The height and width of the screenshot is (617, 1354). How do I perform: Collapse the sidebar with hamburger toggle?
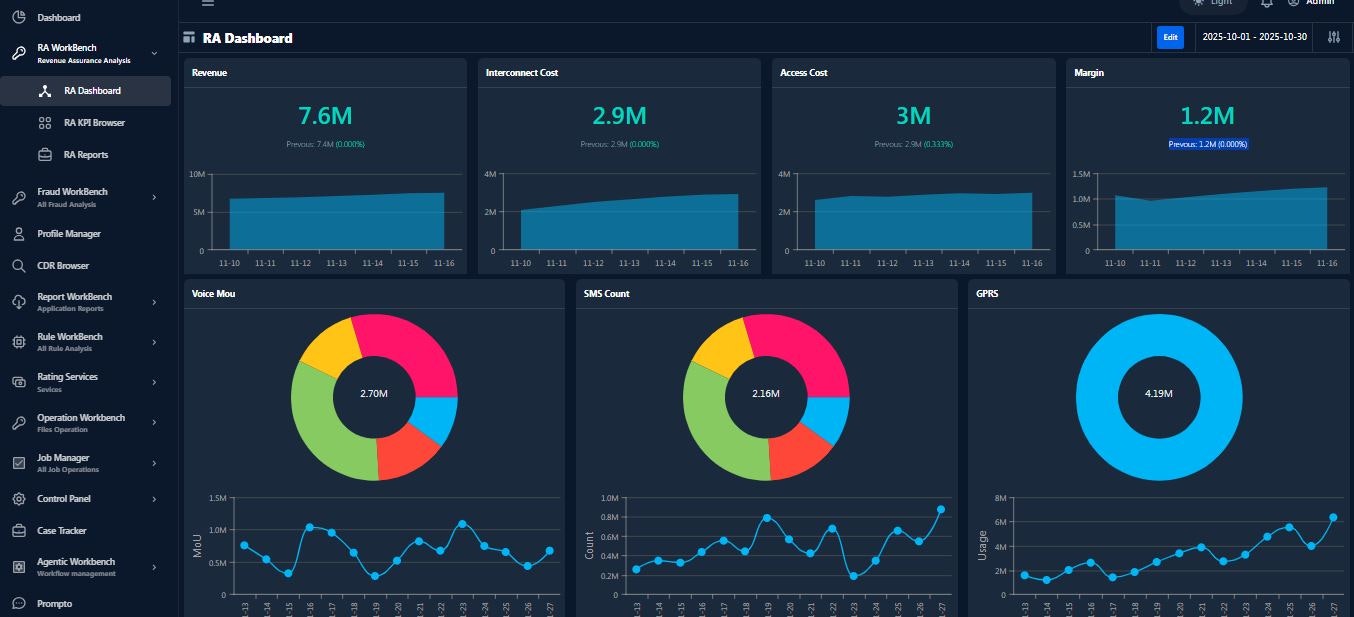207,4
